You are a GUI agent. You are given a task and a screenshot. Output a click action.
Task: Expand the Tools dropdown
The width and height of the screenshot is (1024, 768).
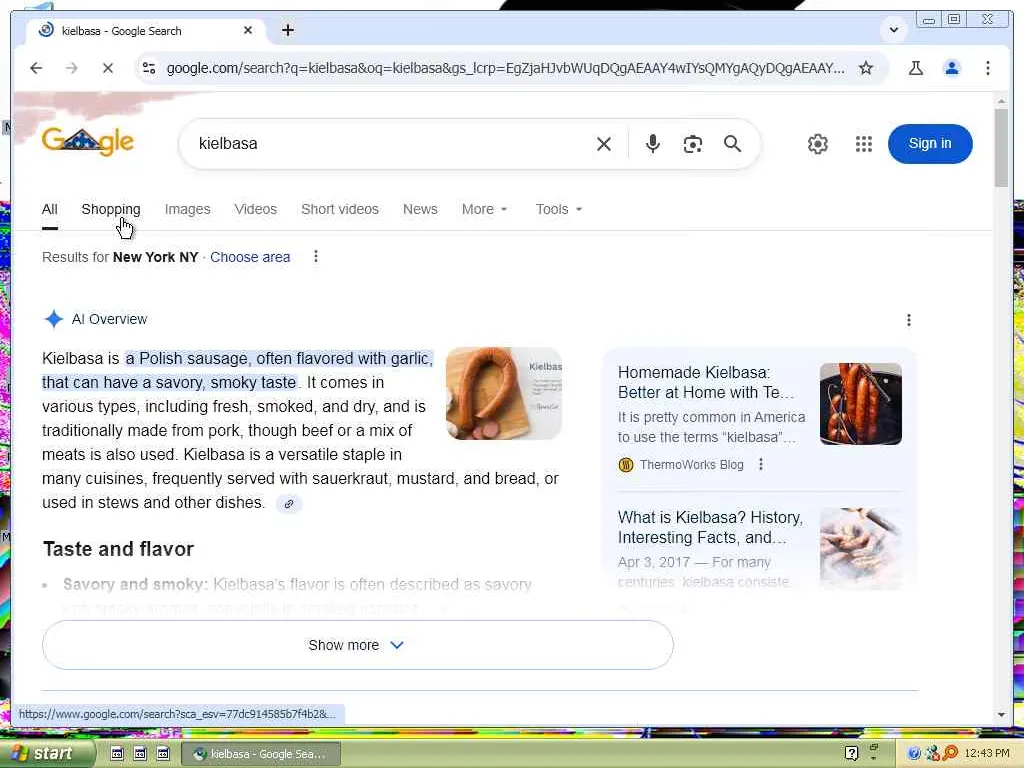pos(559,210)
